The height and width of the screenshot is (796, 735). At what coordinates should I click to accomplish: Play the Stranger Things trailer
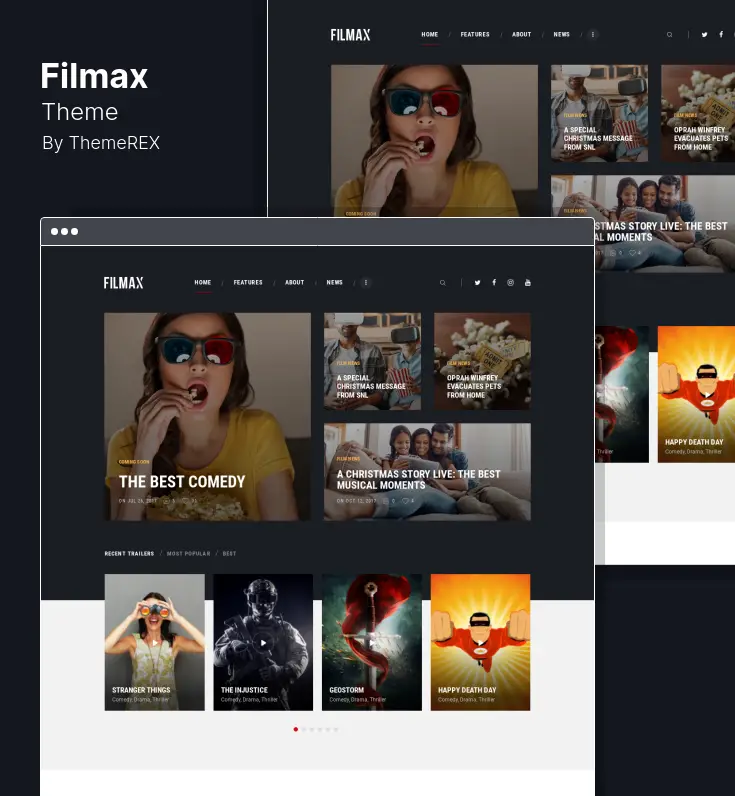coord(155,643)
